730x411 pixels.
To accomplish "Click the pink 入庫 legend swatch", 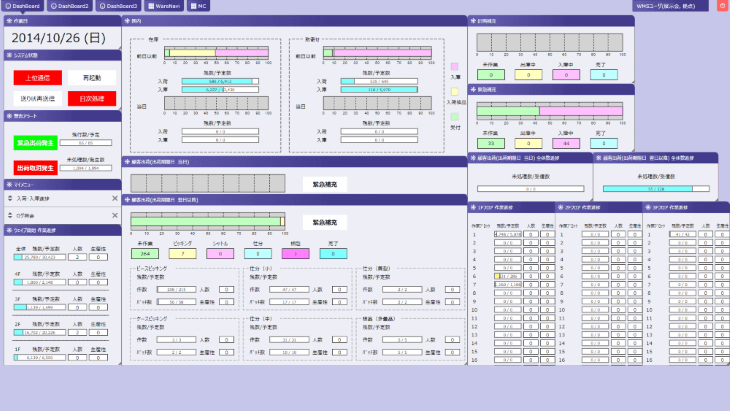I will point(455,67).
